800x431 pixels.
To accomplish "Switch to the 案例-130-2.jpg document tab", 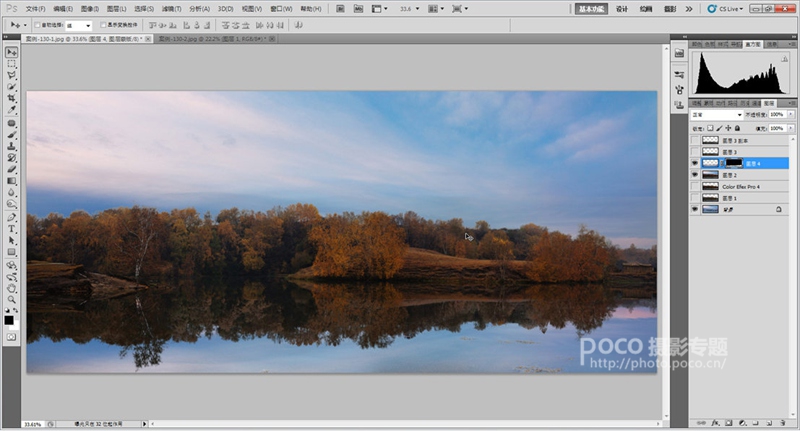I will pos(216,39).
